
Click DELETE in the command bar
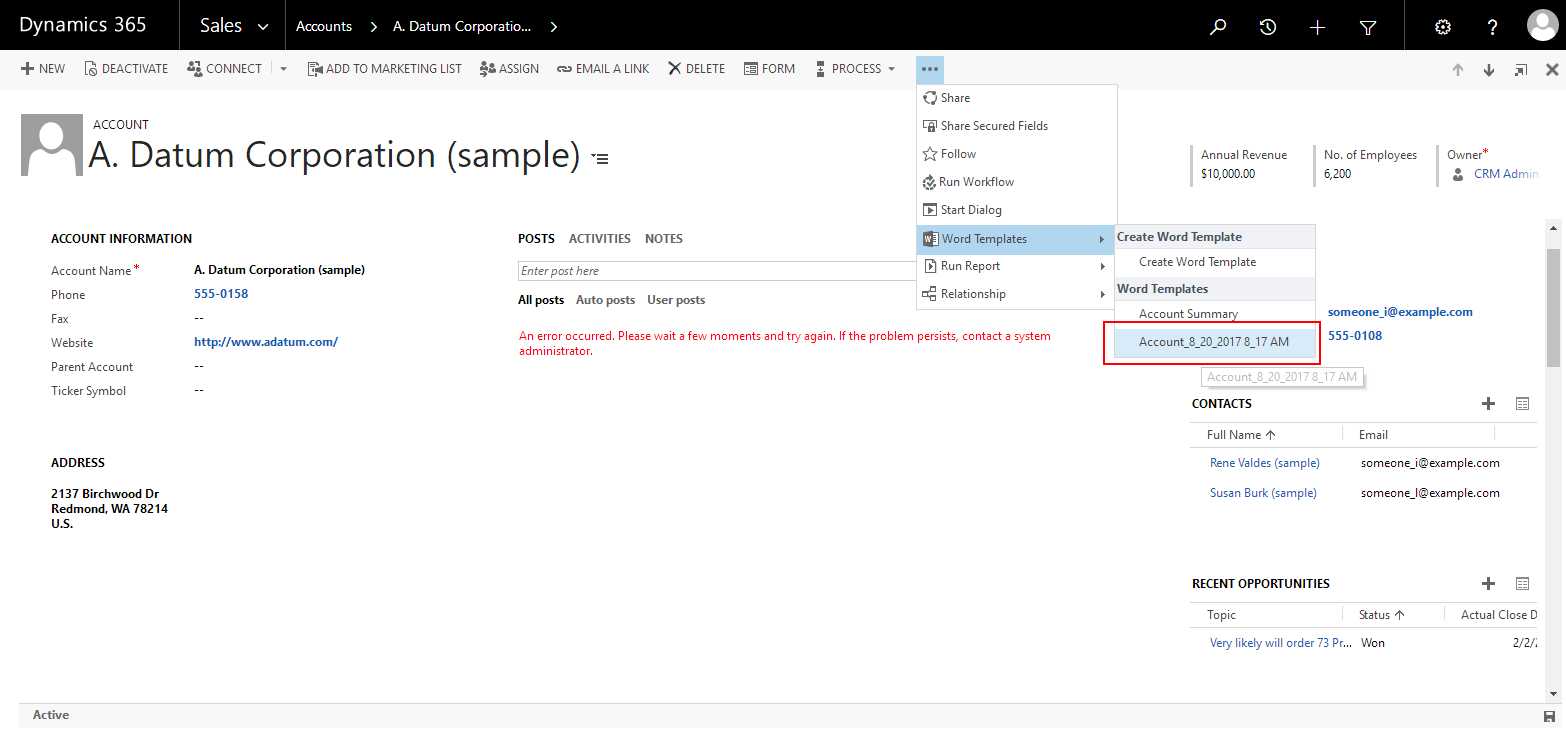pyautogui.click(x=696, y=69)
